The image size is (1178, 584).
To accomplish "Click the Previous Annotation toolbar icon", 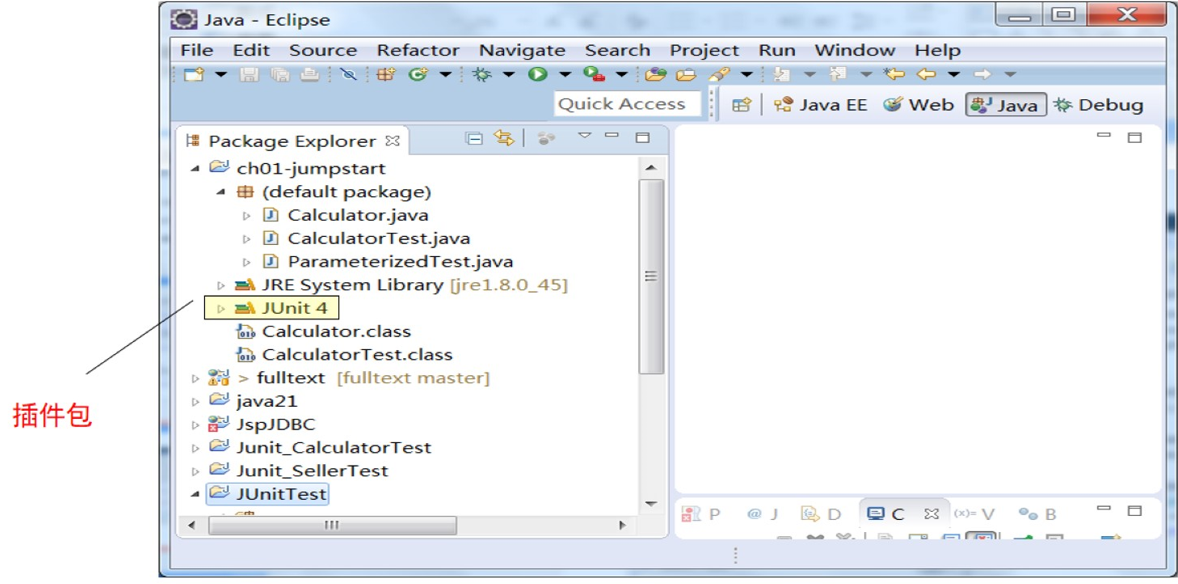I will pos(838,74).
